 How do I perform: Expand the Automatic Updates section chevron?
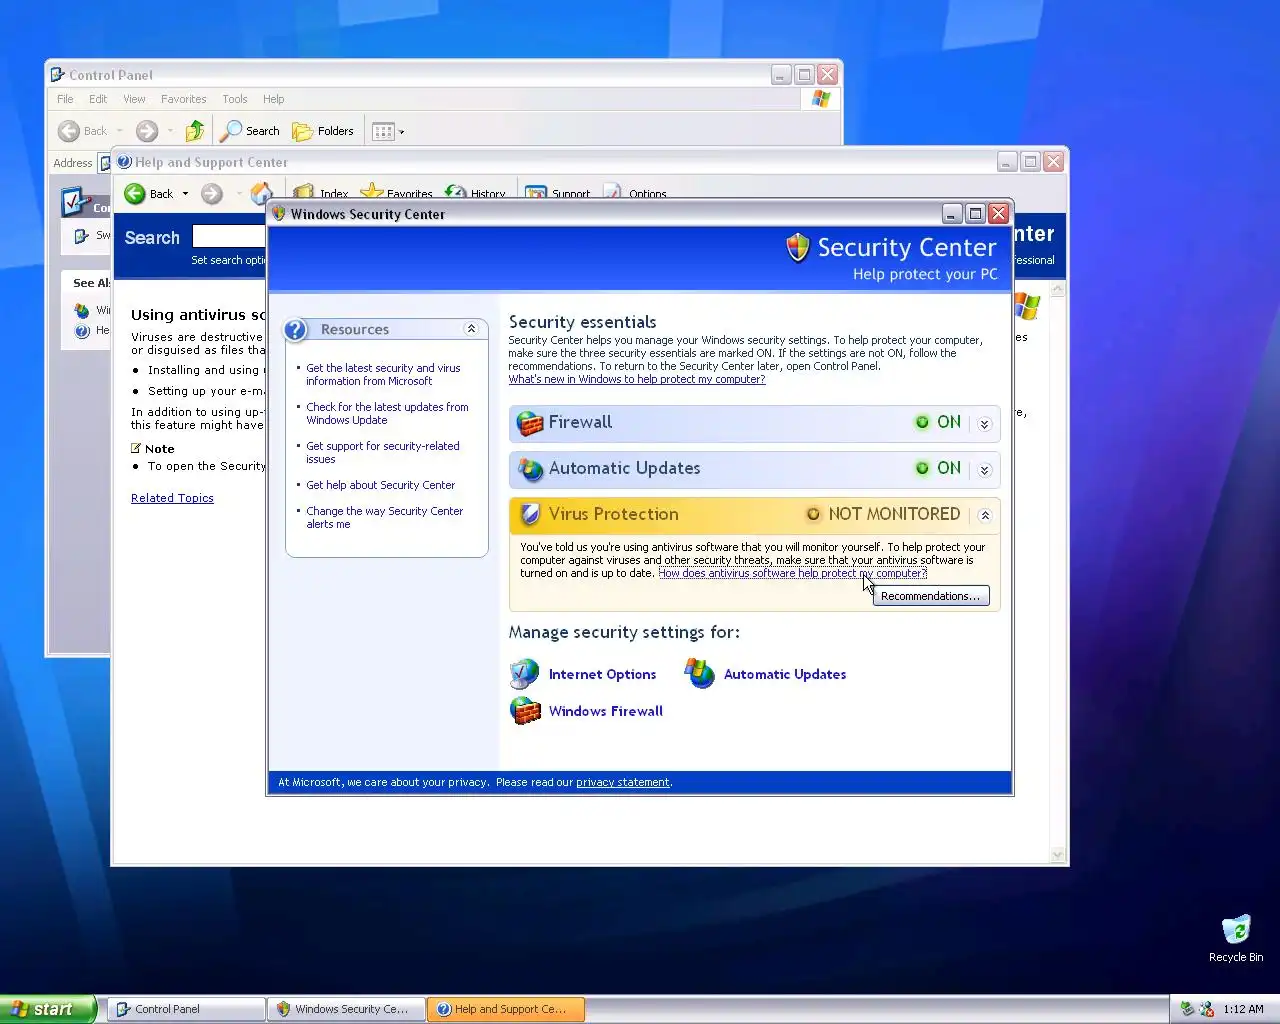point(984,470)
